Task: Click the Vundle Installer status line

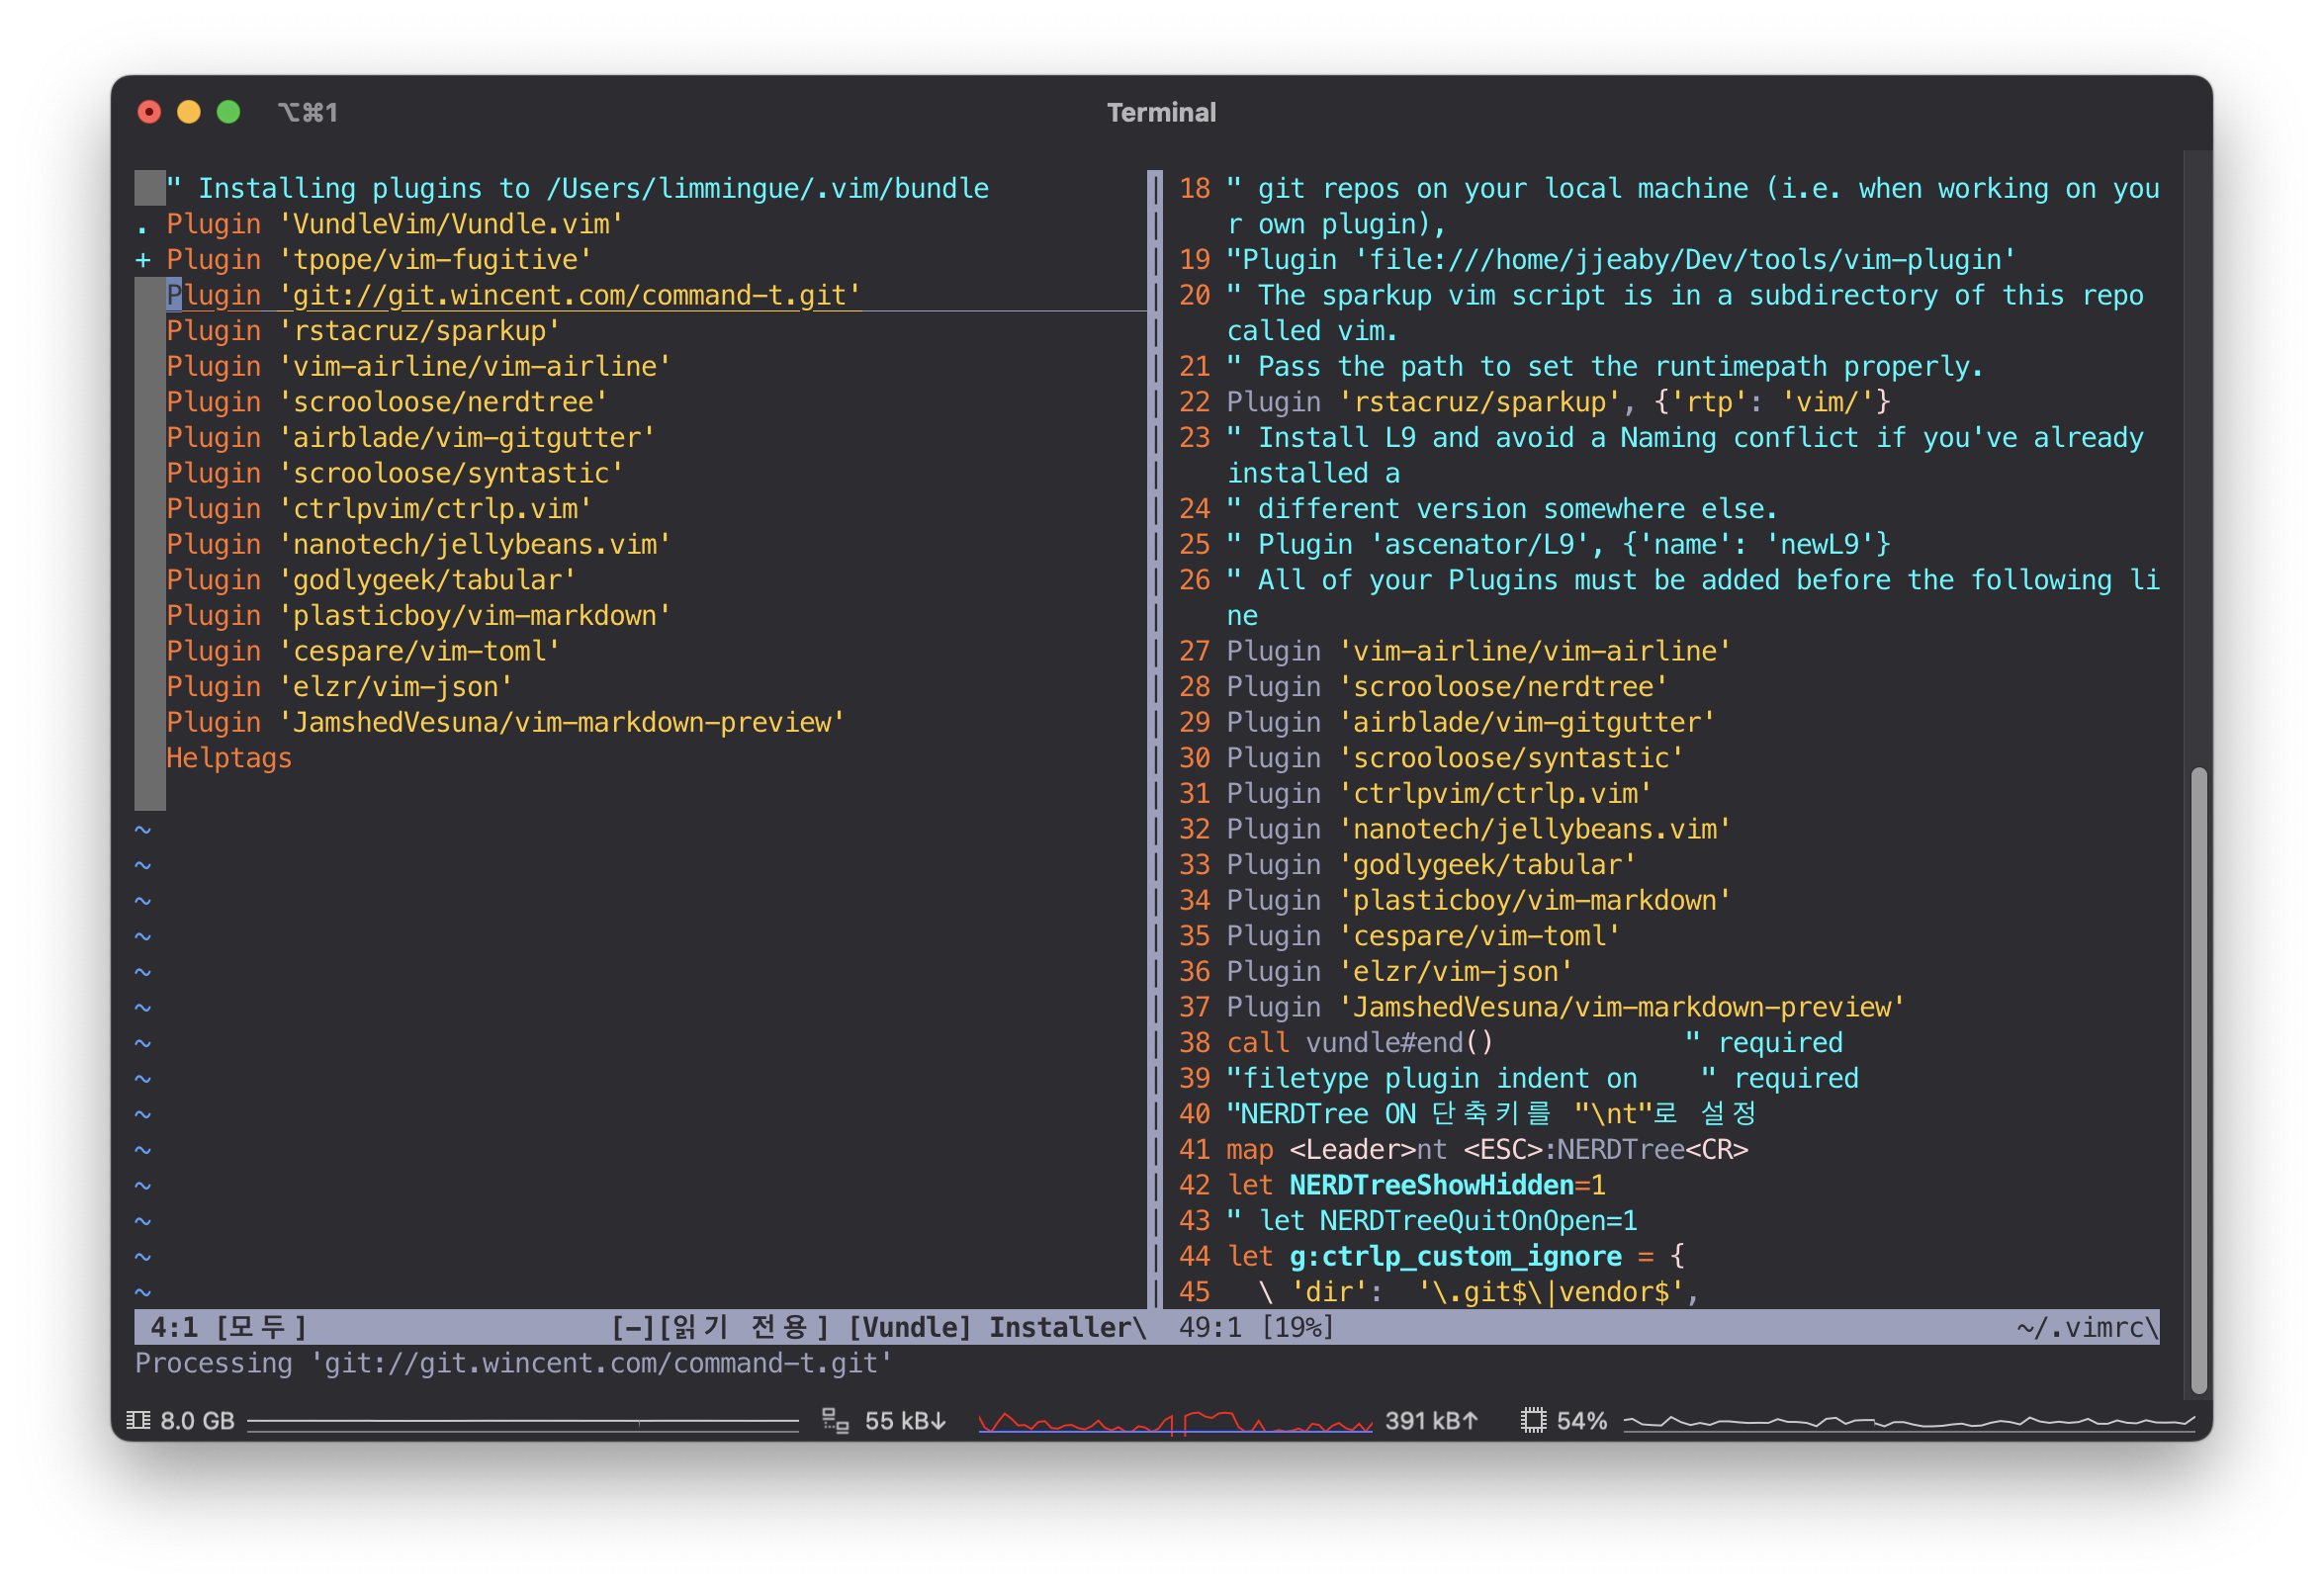Action: point(995,1327)
